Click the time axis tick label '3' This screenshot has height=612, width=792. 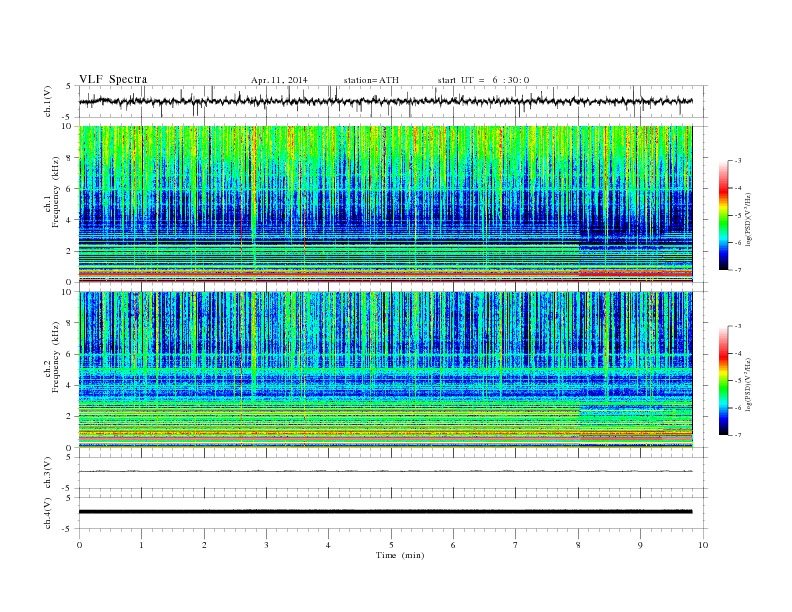pos(266,545)
